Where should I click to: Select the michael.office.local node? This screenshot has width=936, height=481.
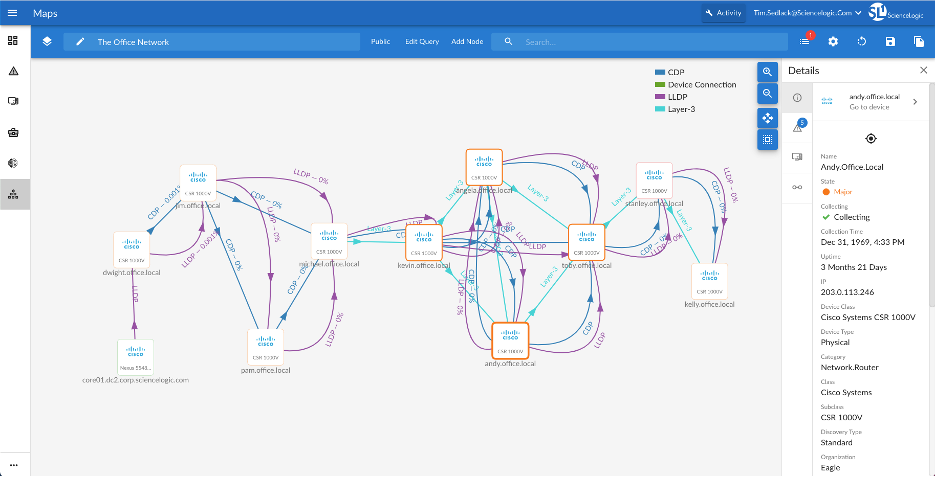(329, 241)
